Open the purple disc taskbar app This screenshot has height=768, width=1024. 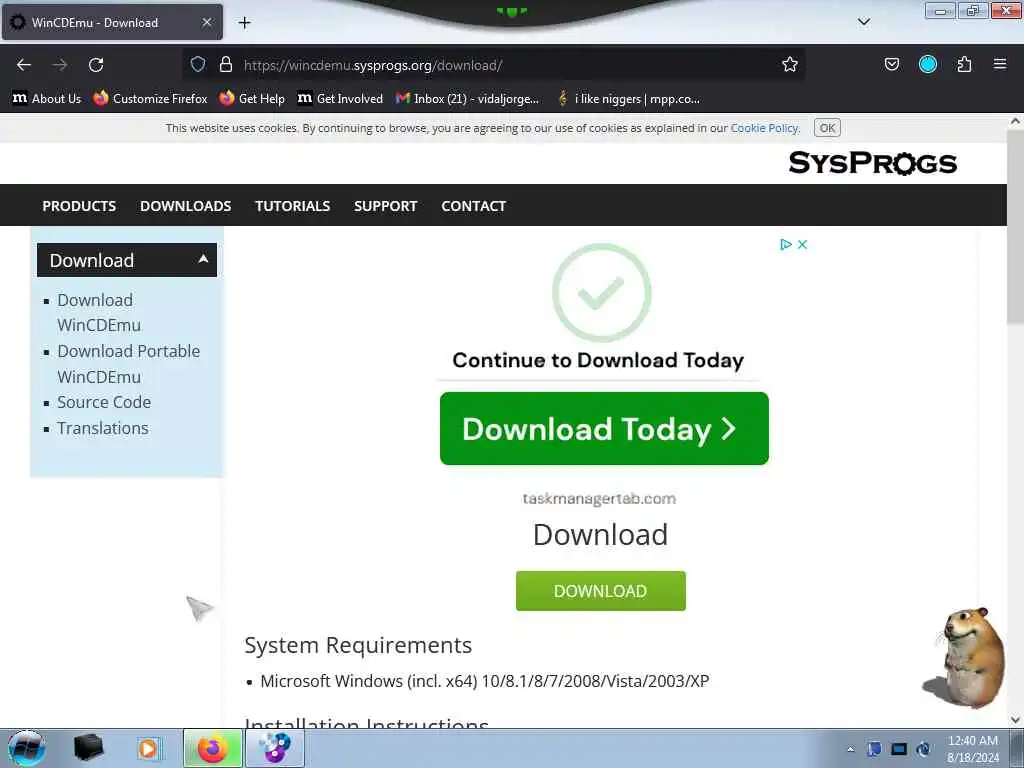click(x=275, y=748)
